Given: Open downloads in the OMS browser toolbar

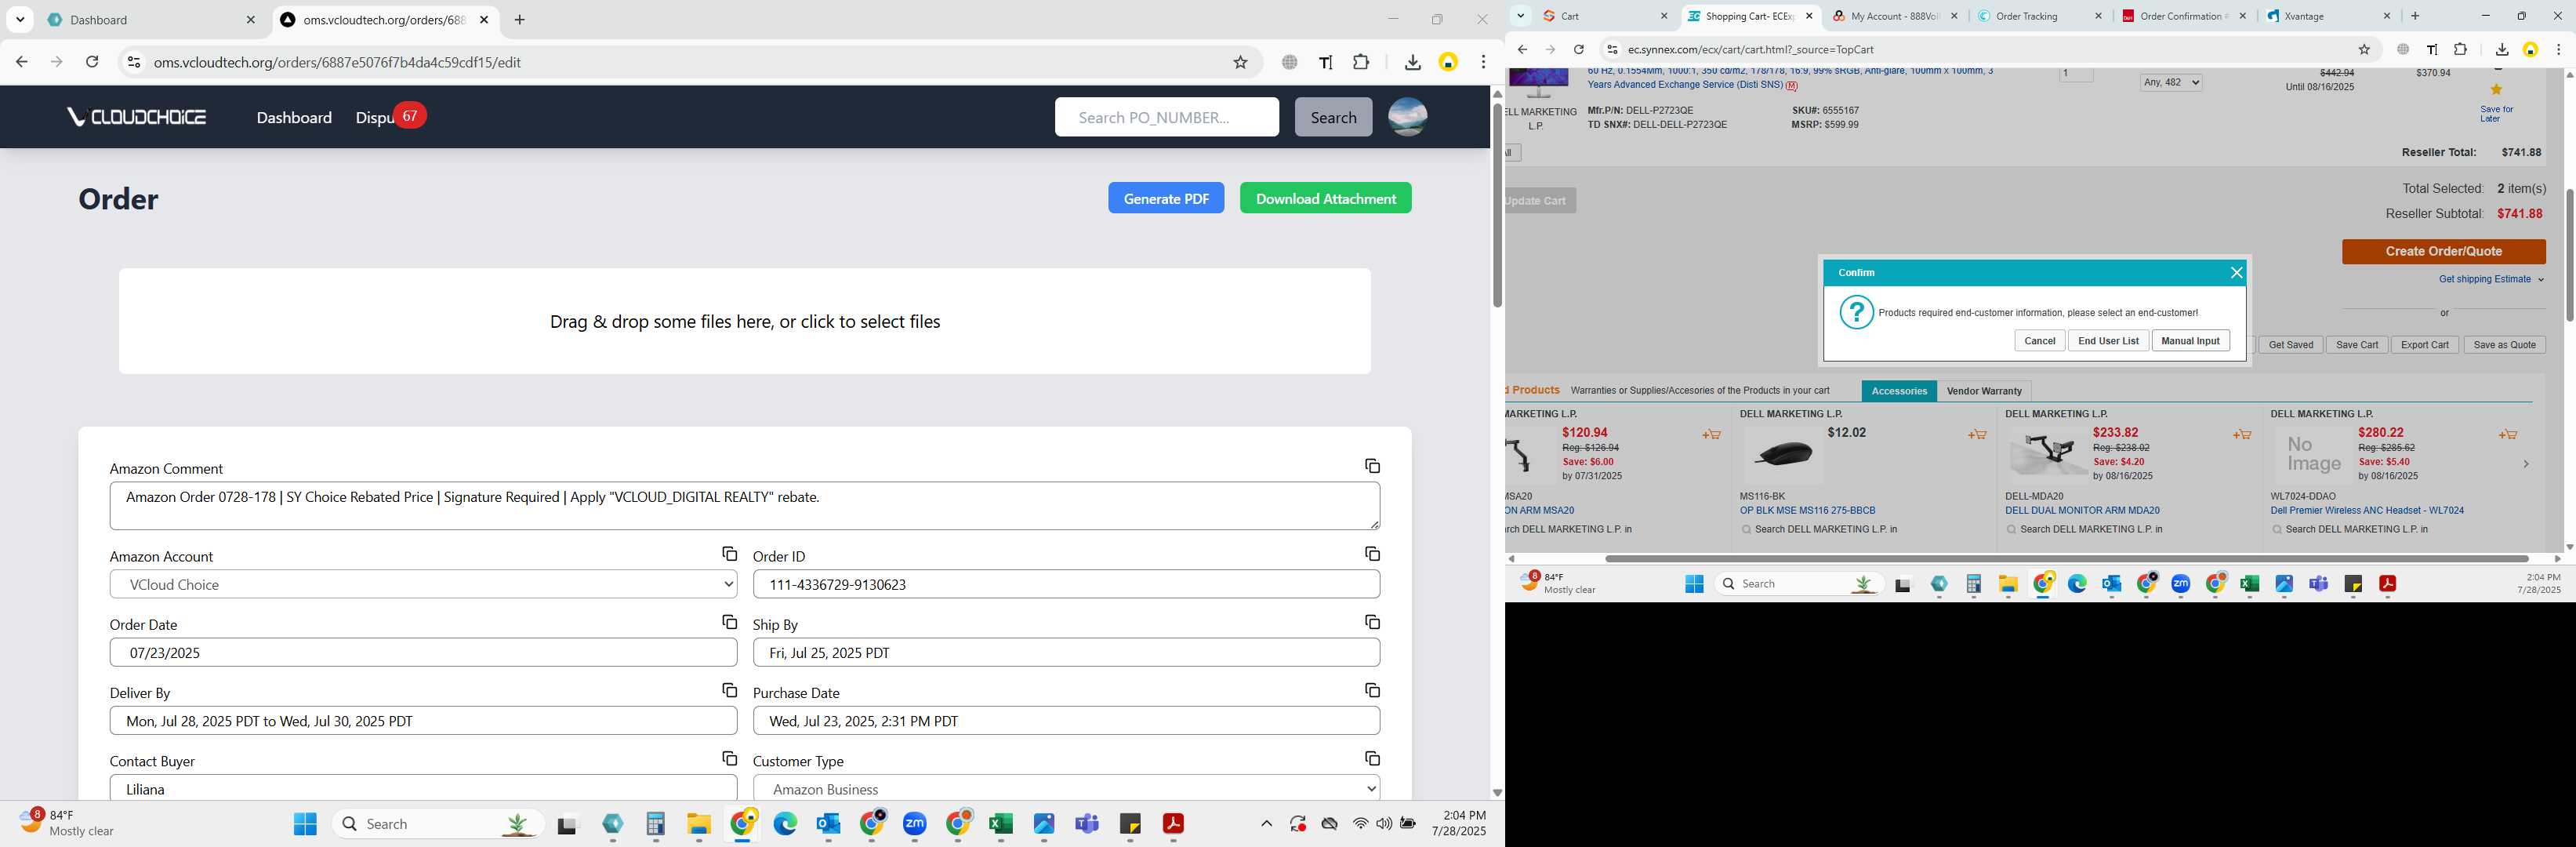Looking at the screenshot, I should point(1412,62).
